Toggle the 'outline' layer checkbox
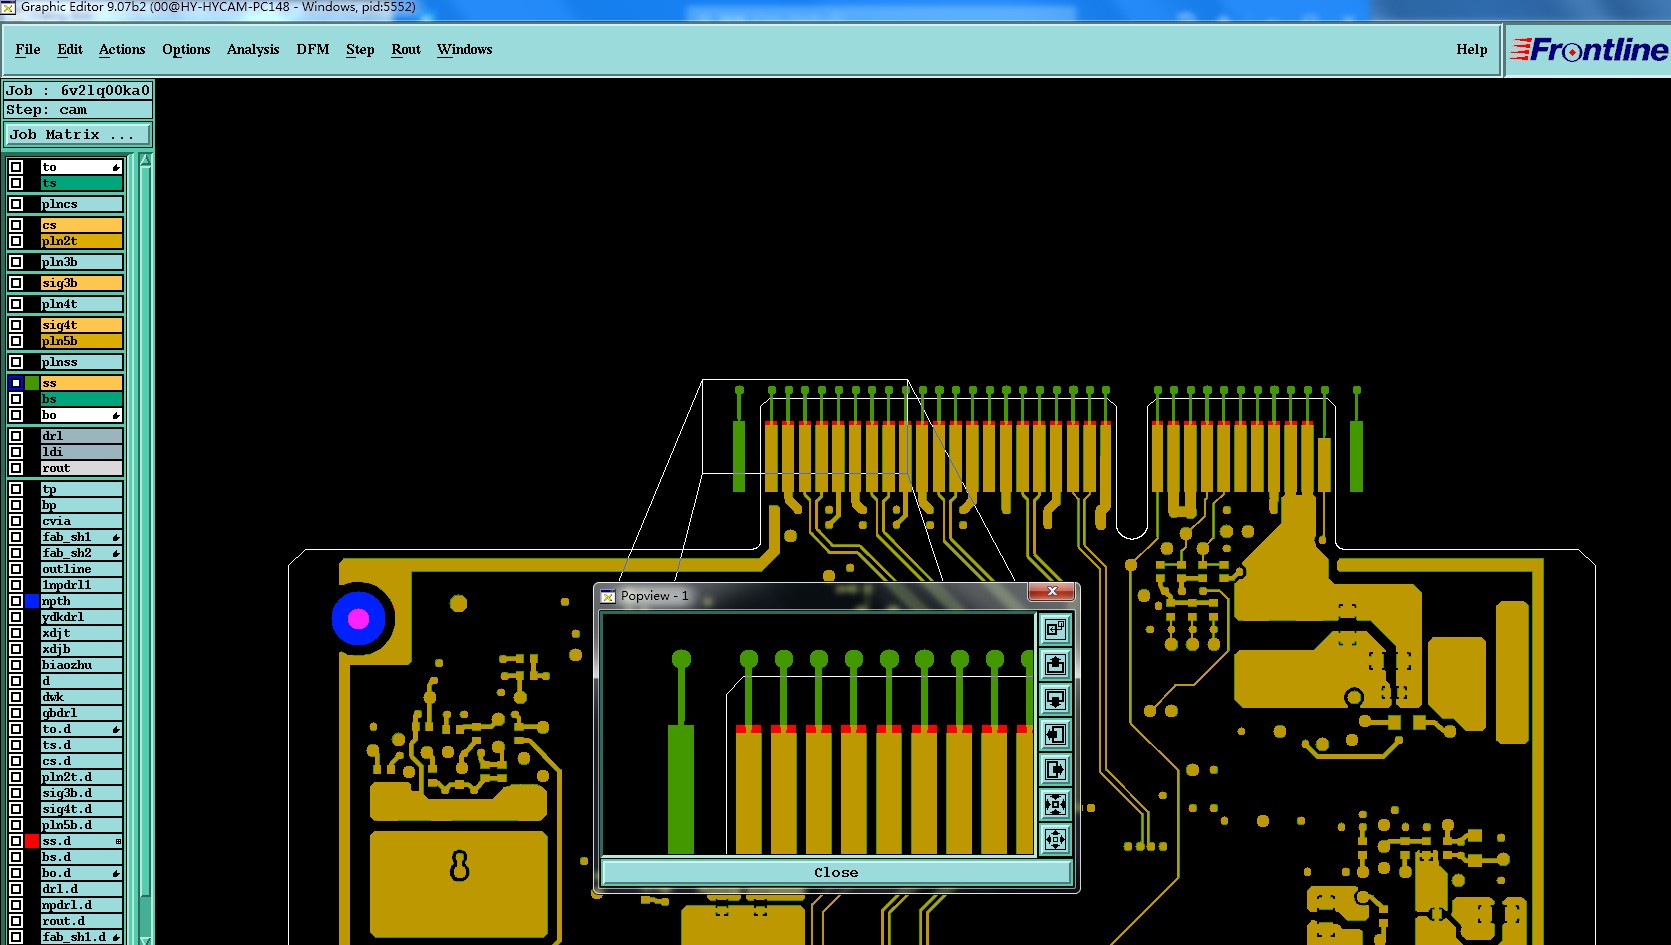1671x945 pixels. click(16, 569)
